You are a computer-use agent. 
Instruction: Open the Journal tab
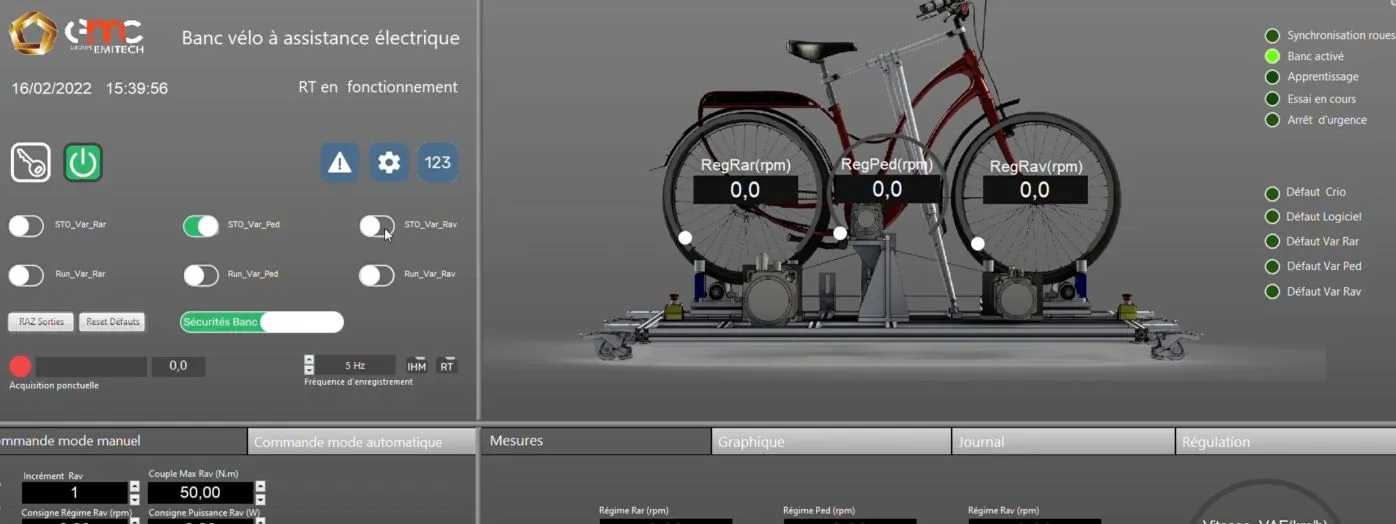tap(1063, 441)
